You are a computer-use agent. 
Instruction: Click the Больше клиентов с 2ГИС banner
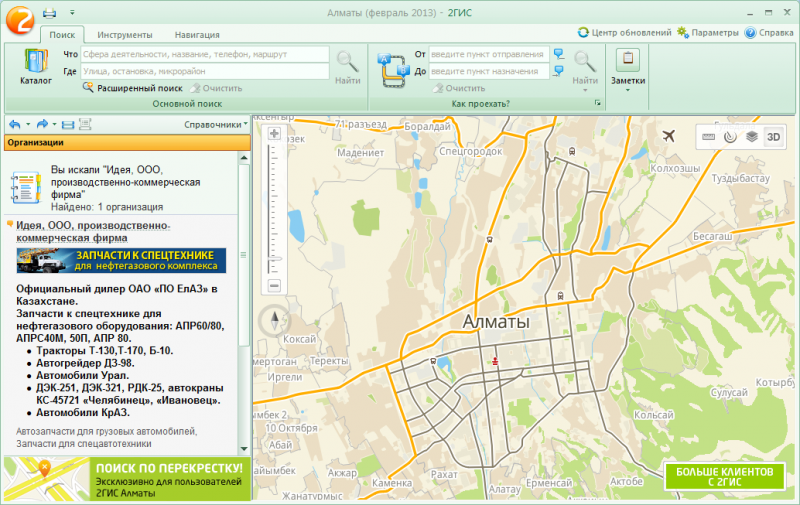point(725,476)
